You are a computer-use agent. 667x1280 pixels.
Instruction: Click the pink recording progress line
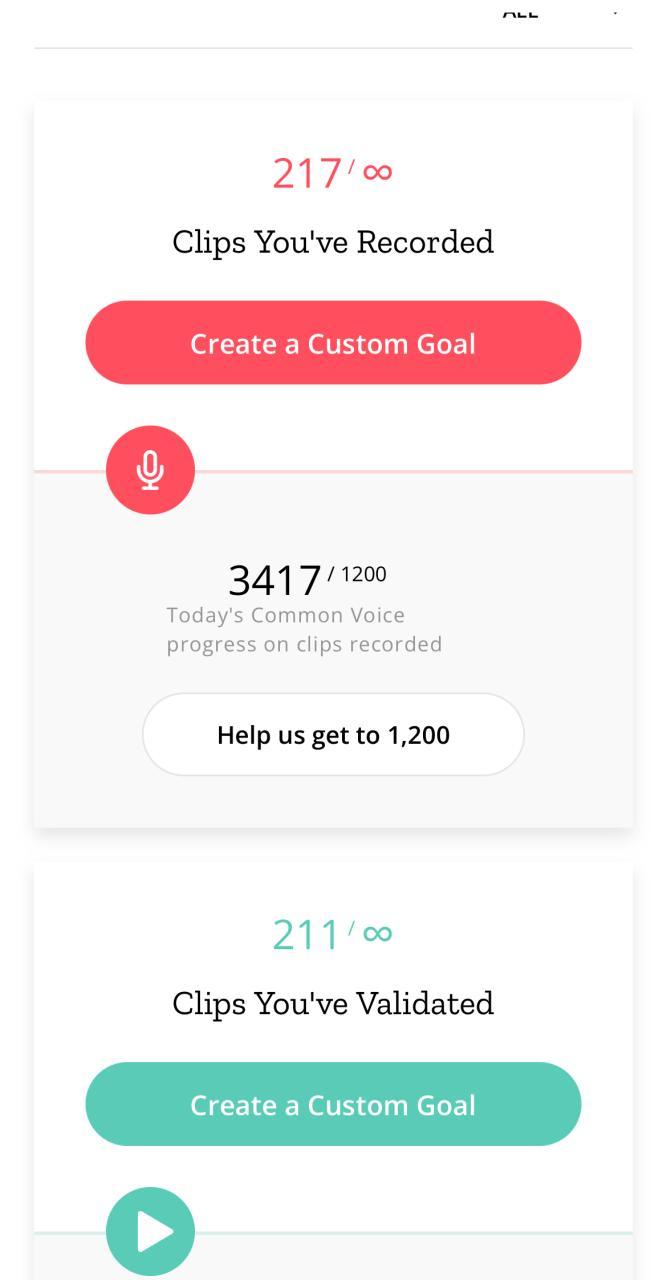tap(420, 471)
